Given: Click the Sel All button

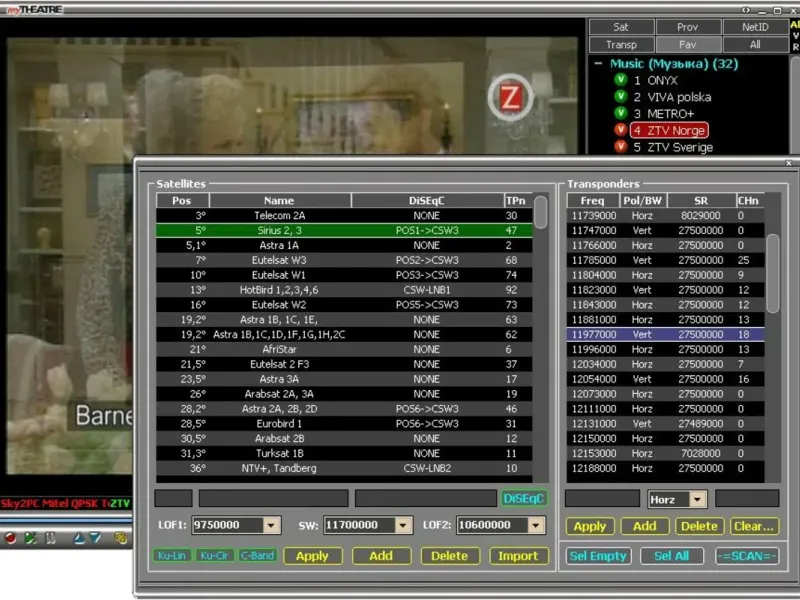Looking at the screenshot, I should click(x=672, y=556).
